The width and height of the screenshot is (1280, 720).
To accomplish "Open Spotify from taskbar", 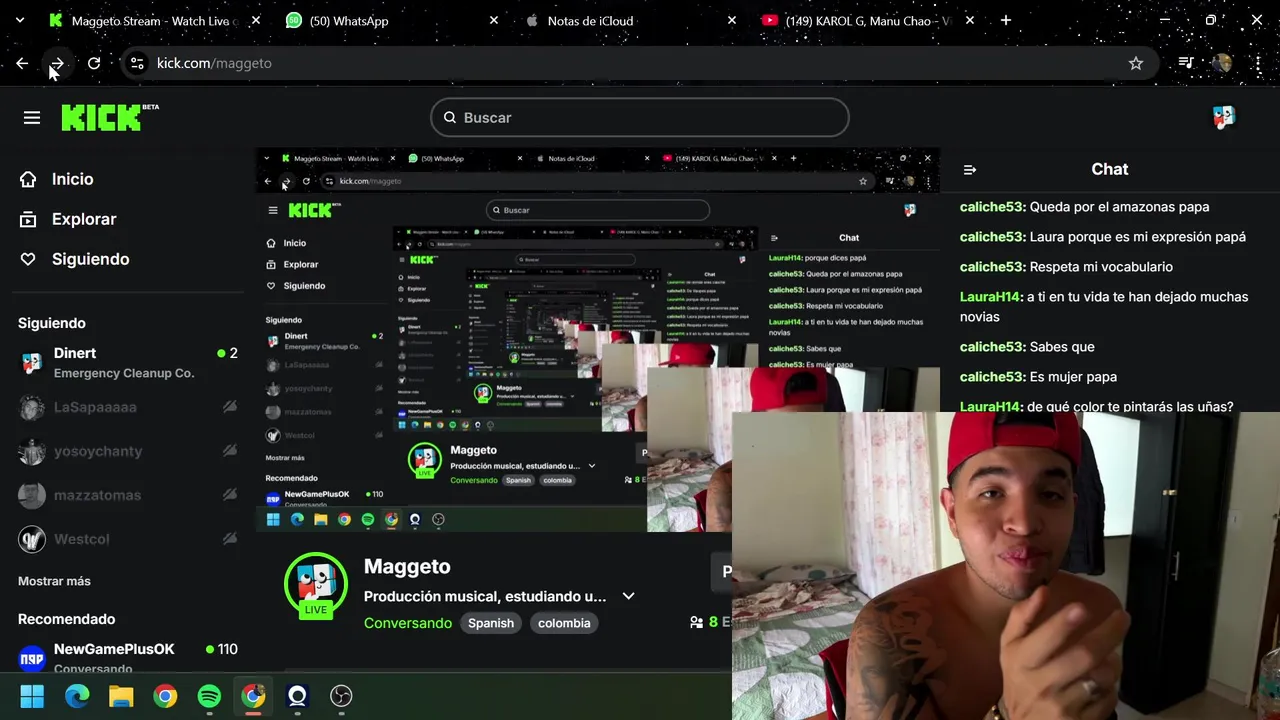I will 209,696.
